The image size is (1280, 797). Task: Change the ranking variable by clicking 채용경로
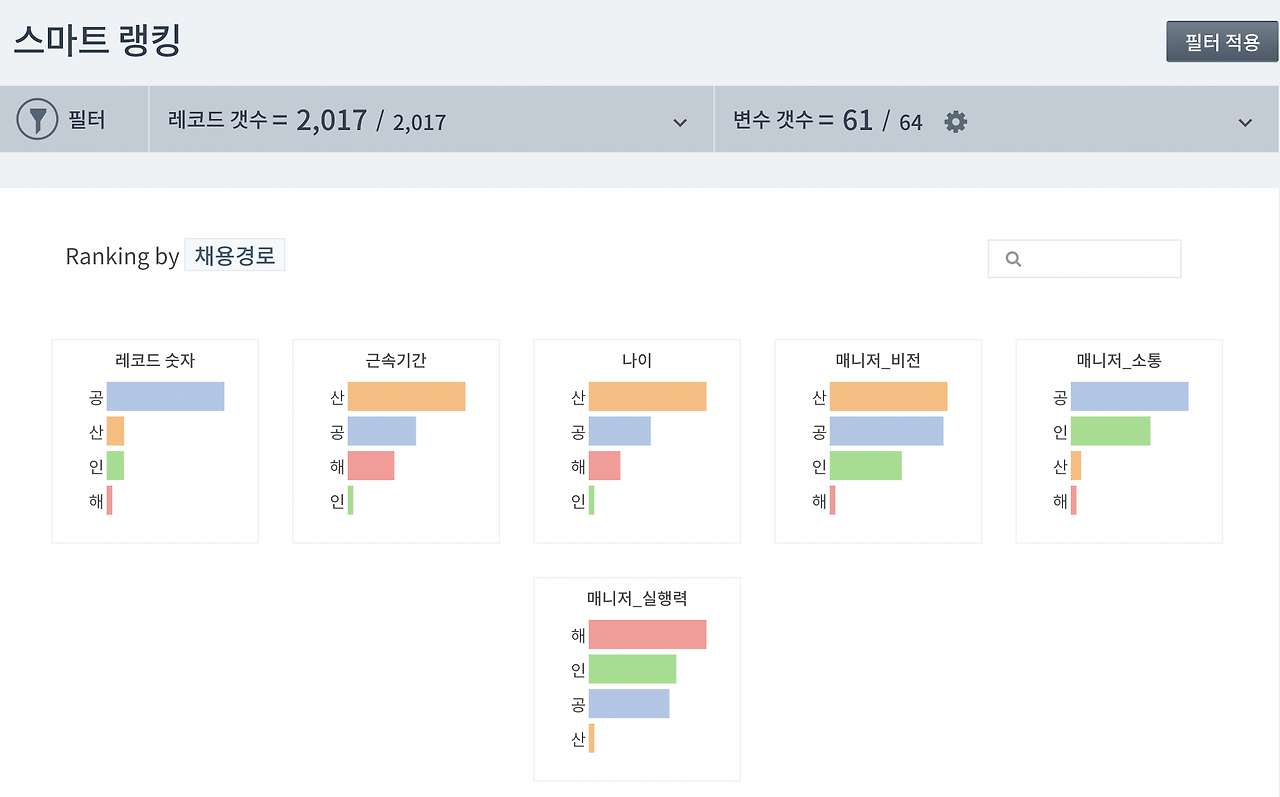point(234,255)
